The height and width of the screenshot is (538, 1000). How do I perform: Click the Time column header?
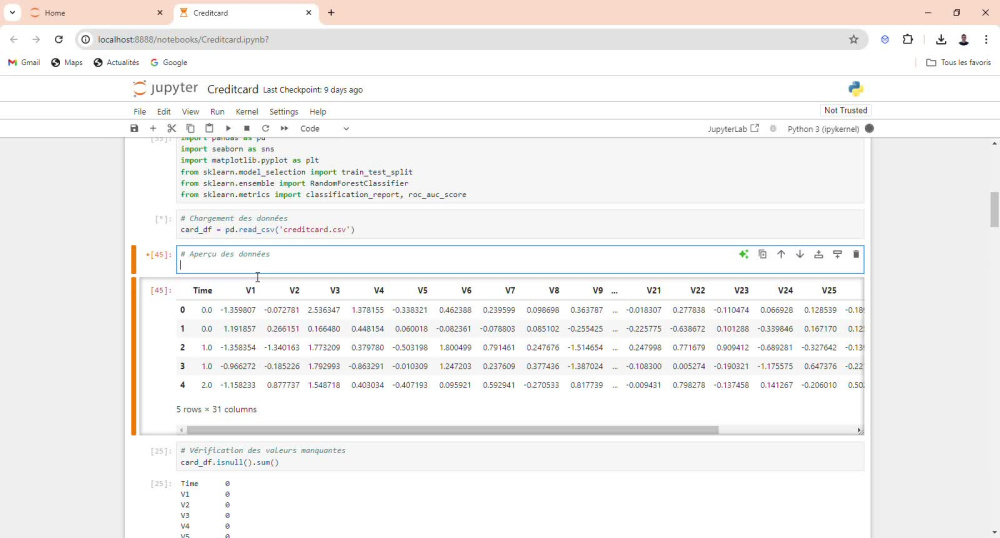tap(202, 290)
